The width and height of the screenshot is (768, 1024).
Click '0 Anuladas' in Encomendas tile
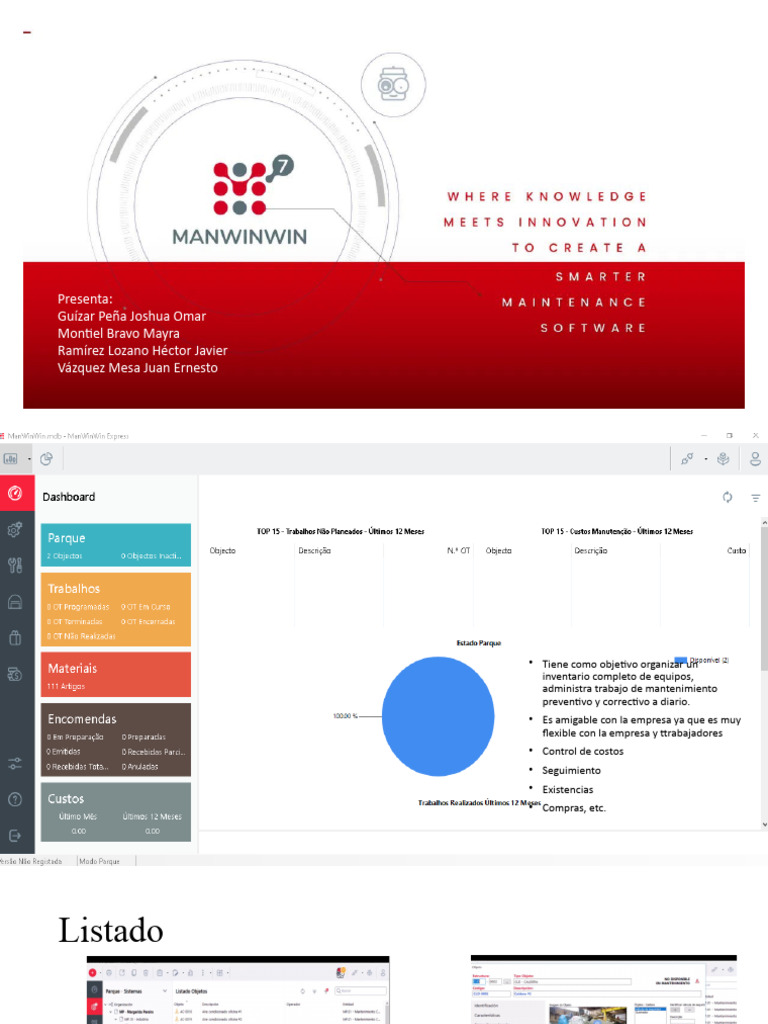(140, 767)
